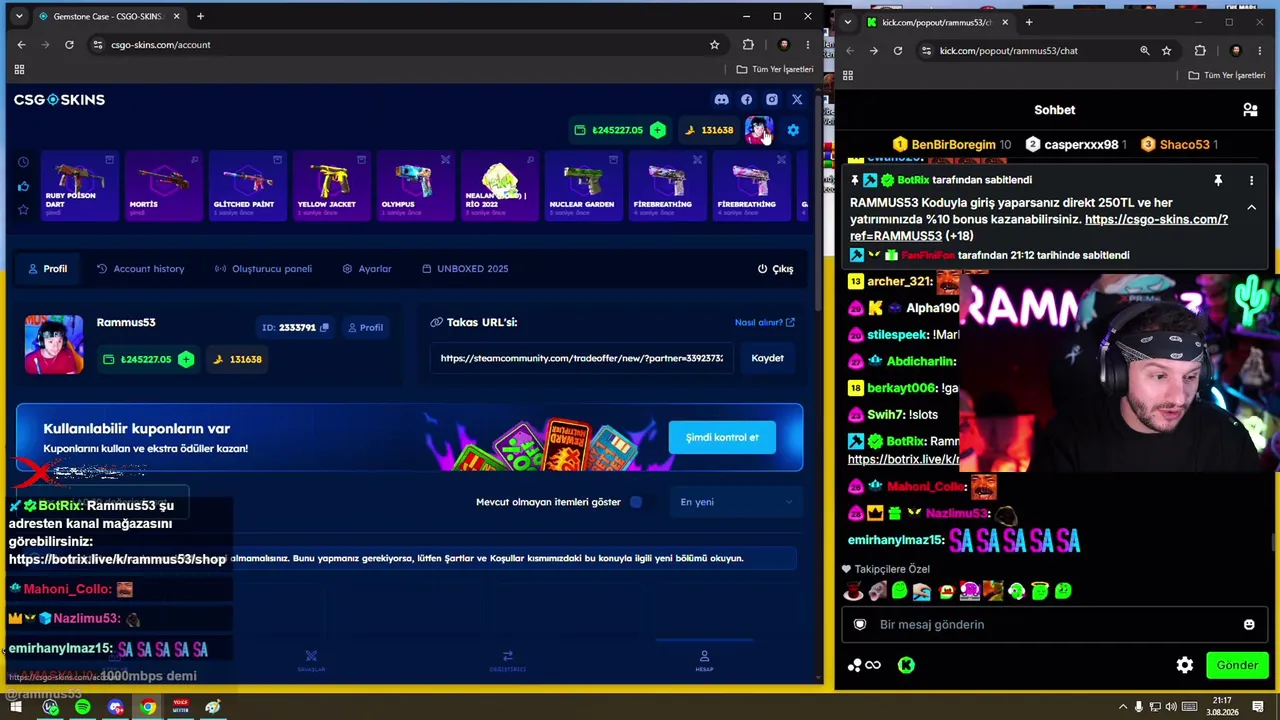Open the Mortis drop card
1280x720 pixels.
pyautogui.click(x=164, y=186)
